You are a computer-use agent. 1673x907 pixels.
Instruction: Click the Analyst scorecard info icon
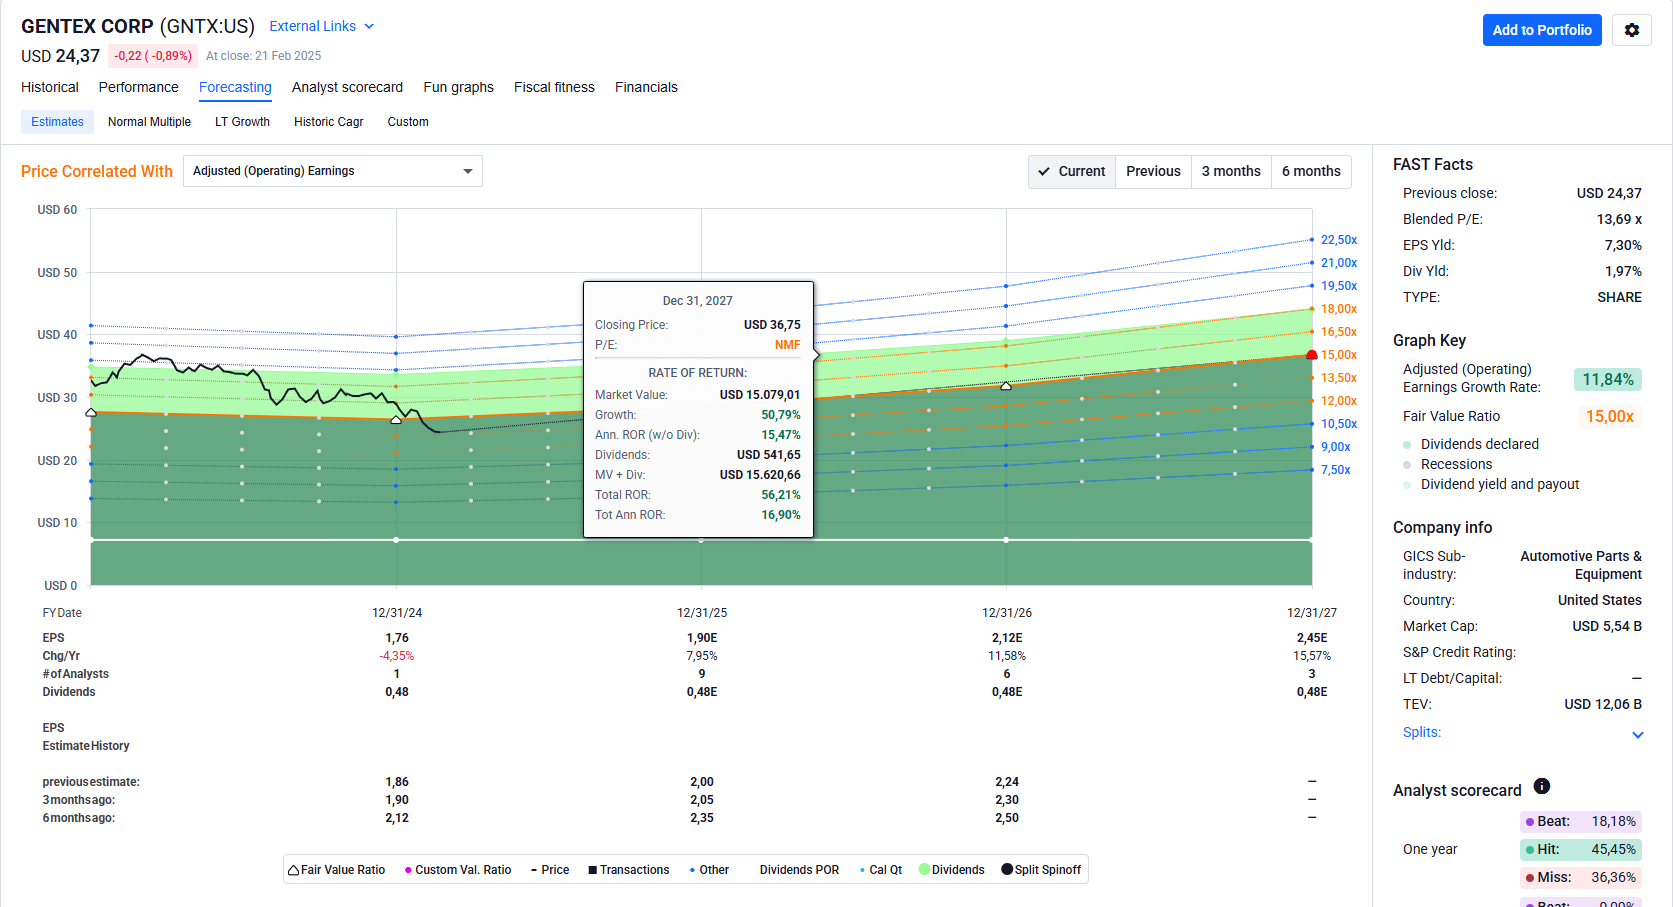point(1541,786)
